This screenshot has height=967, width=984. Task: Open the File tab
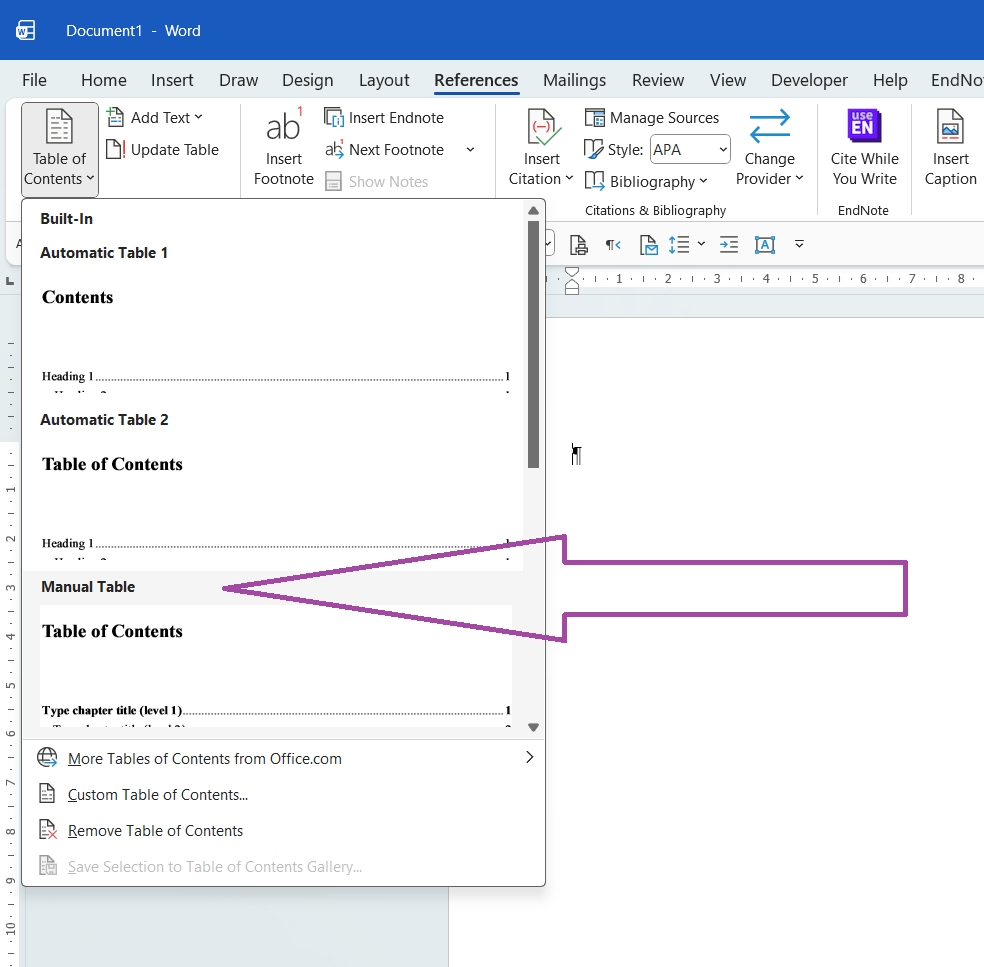point(34,80)
